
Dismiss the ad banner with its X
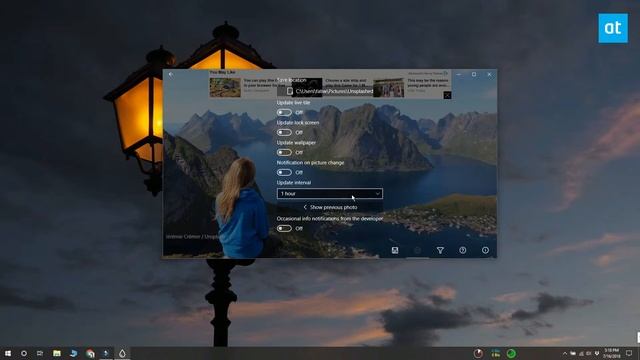[x=447, y=95]
